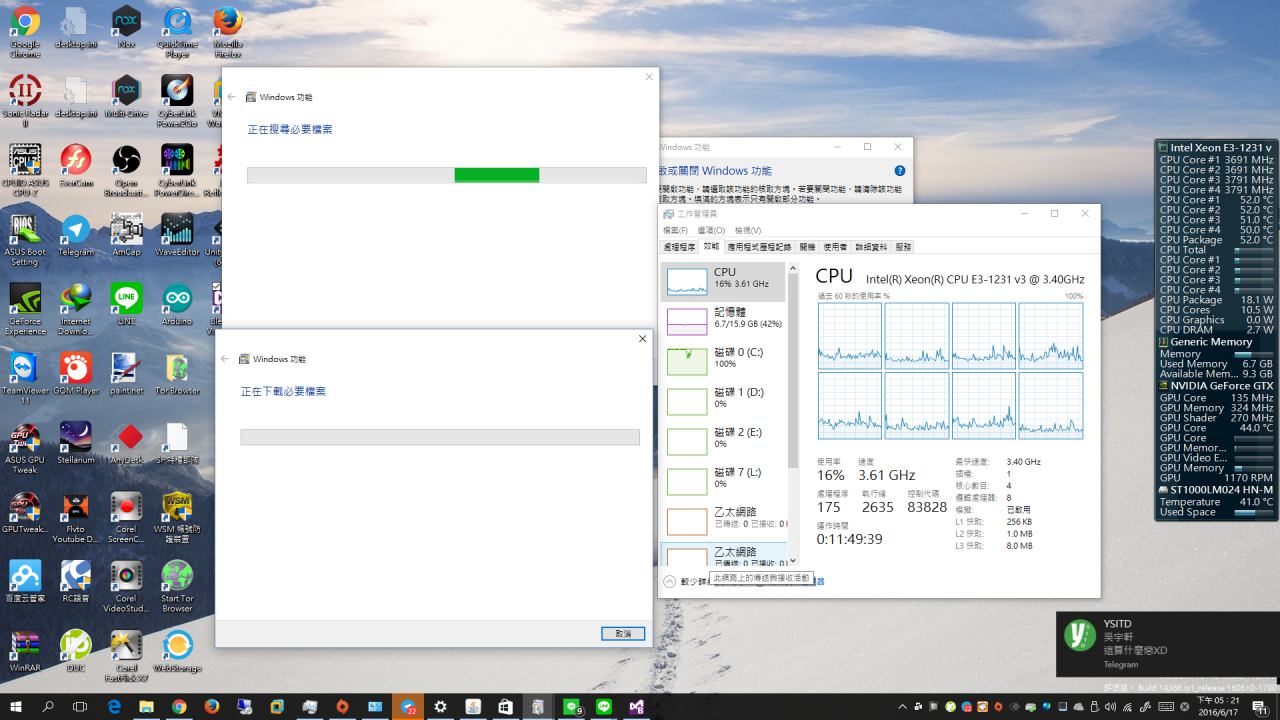Open the 檢視 (View) menu in Task Manager
This screenshot has height=720, width=1280.
pyautogui.click(x=747, y=230)
